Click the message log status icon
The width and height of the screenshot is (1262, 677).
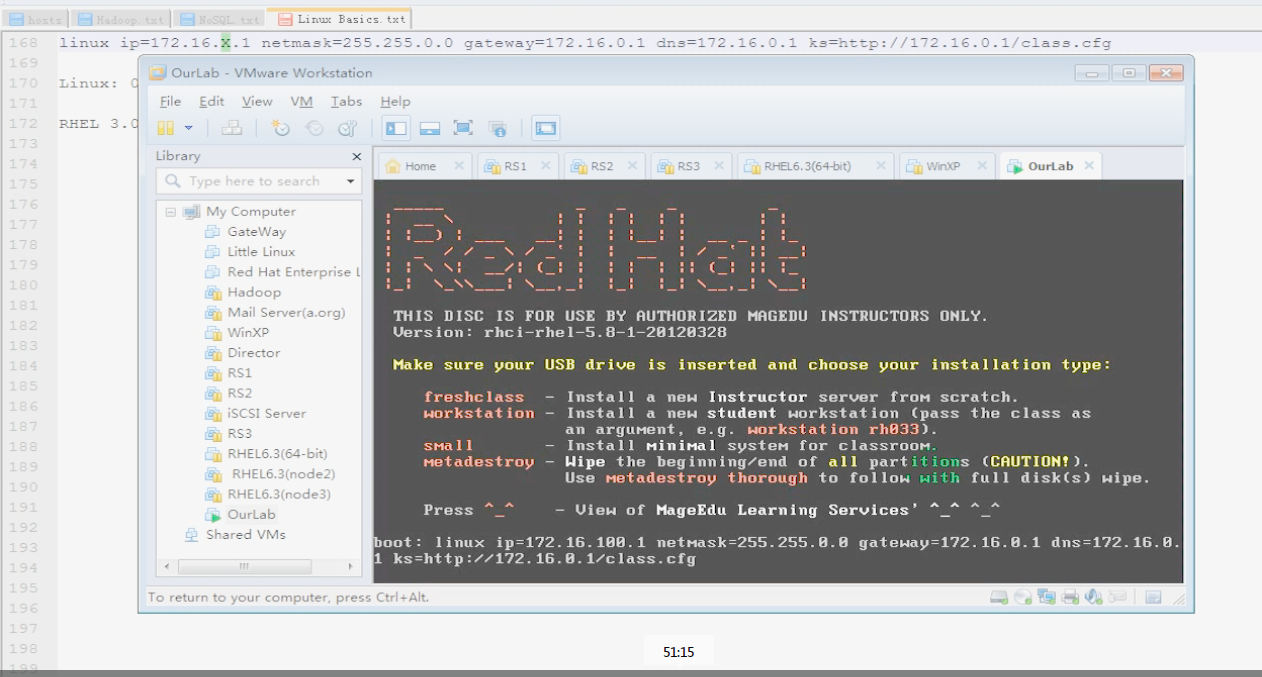point(1153,597)
